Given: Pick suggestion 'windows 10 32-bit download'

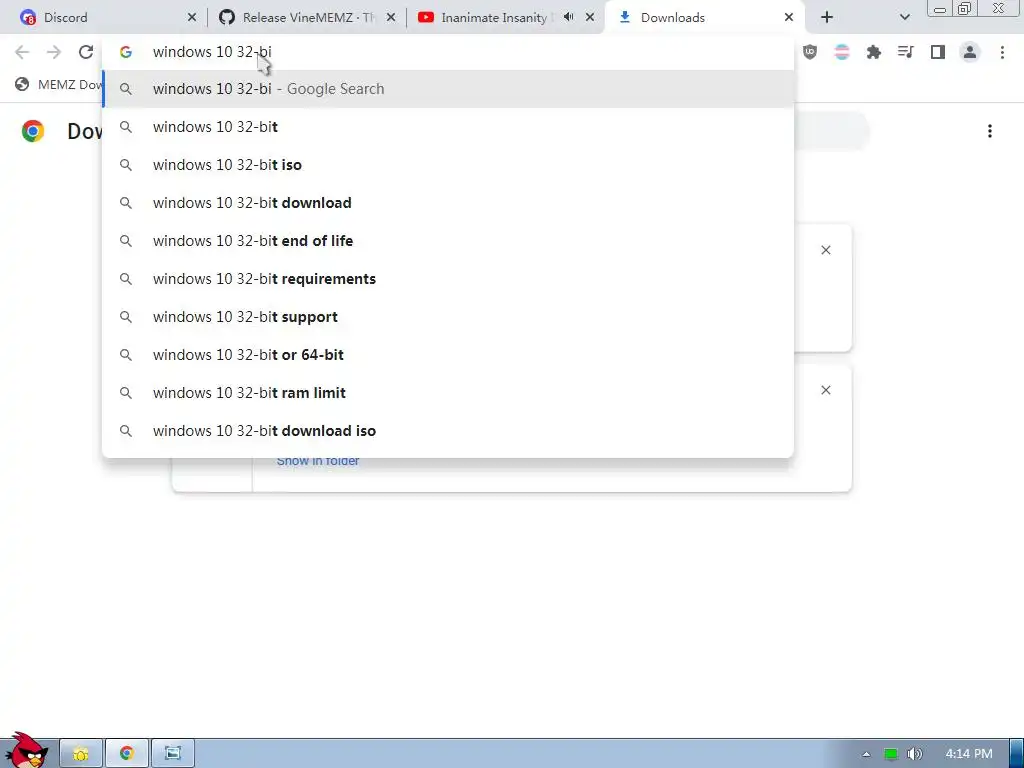Looking at the screenshot, I should 448,202.
